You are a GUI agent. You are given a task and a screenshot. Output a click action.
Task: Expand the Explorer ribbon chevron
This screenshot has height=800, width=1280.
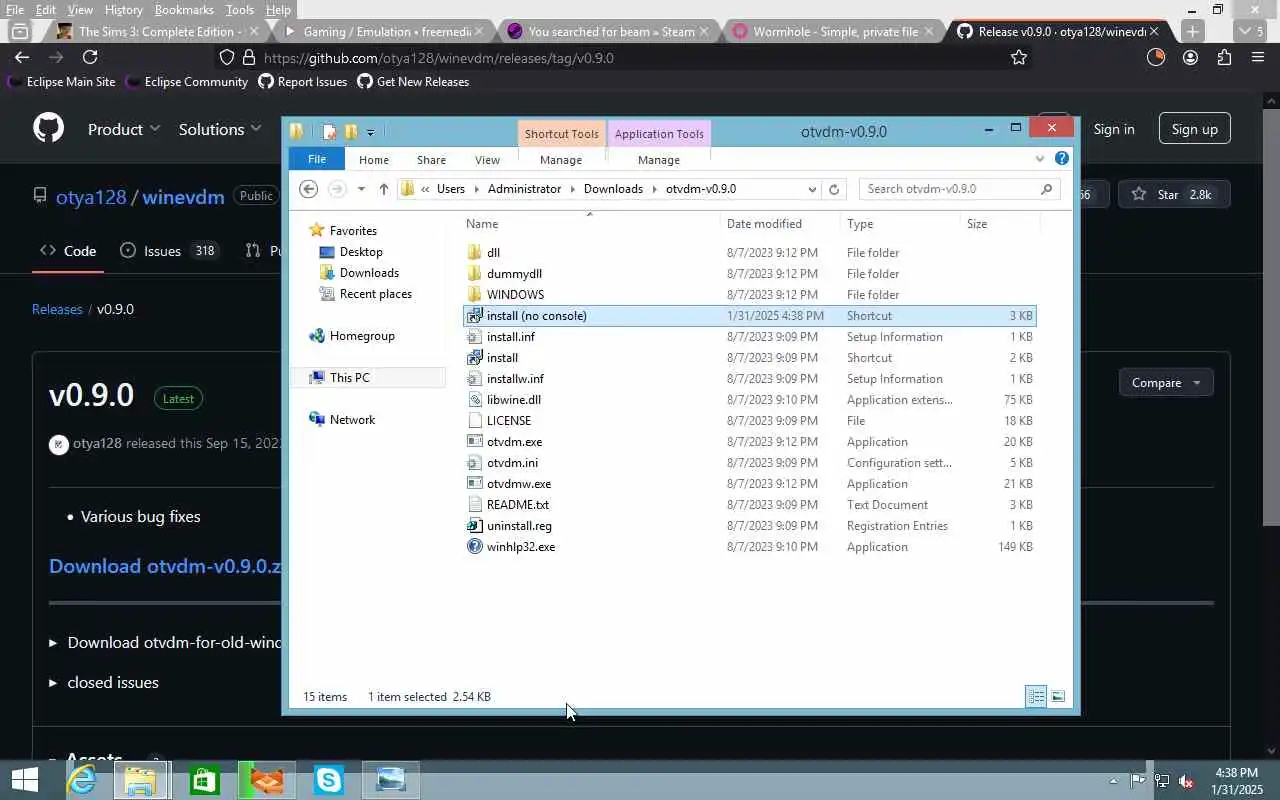tap(1040, 158)
